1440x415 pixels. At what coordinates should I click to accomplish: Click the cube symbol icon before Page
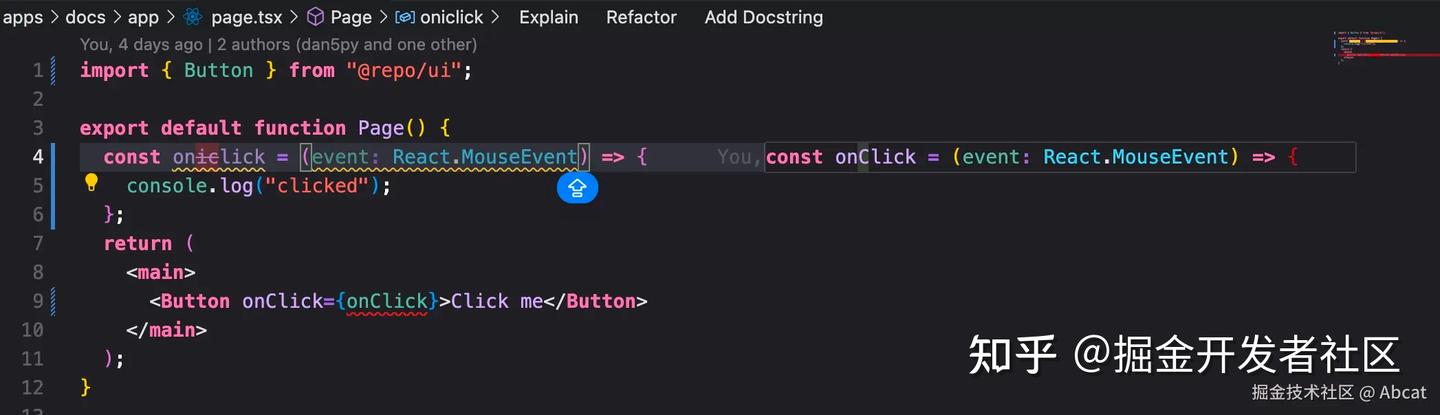point(315,17)
